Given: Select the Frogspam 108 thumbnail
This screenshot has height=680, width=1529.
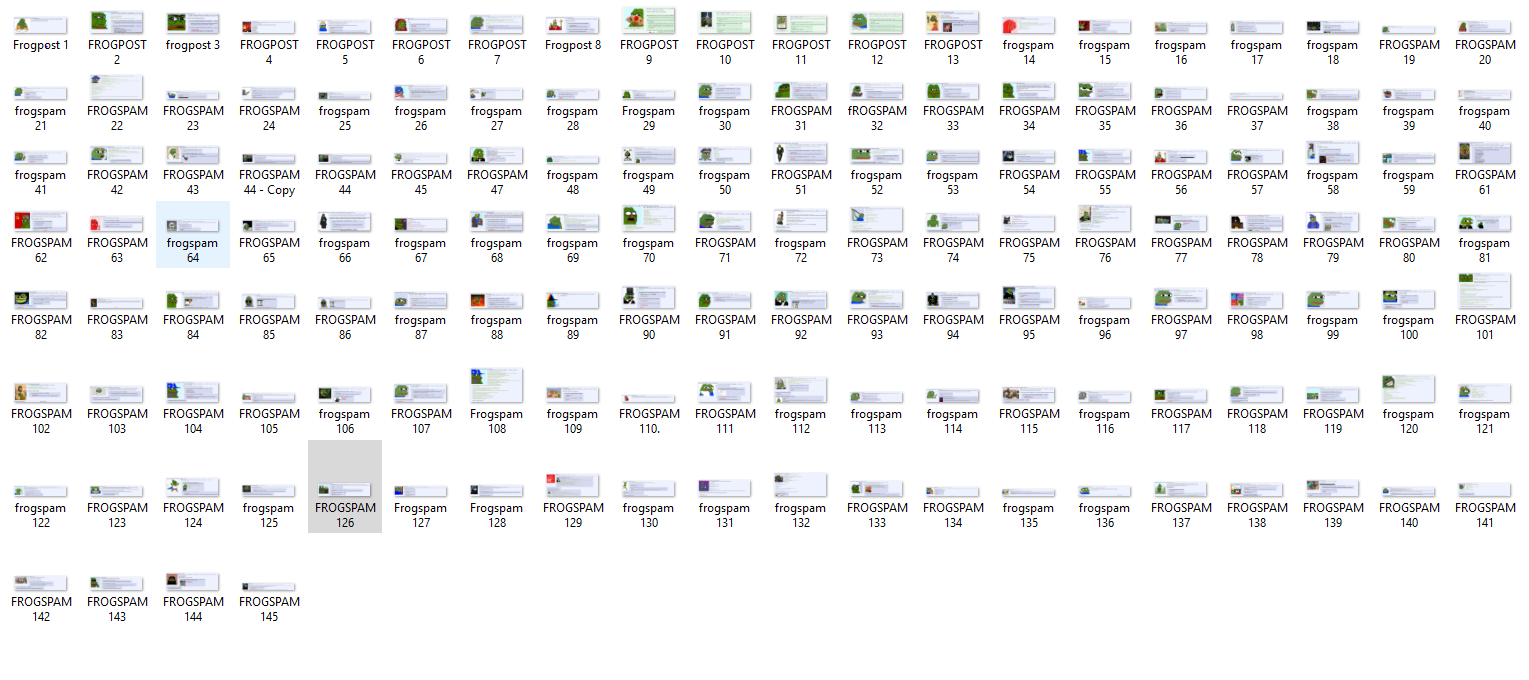Looking at the screenshot, I should (x=497, y=386).
